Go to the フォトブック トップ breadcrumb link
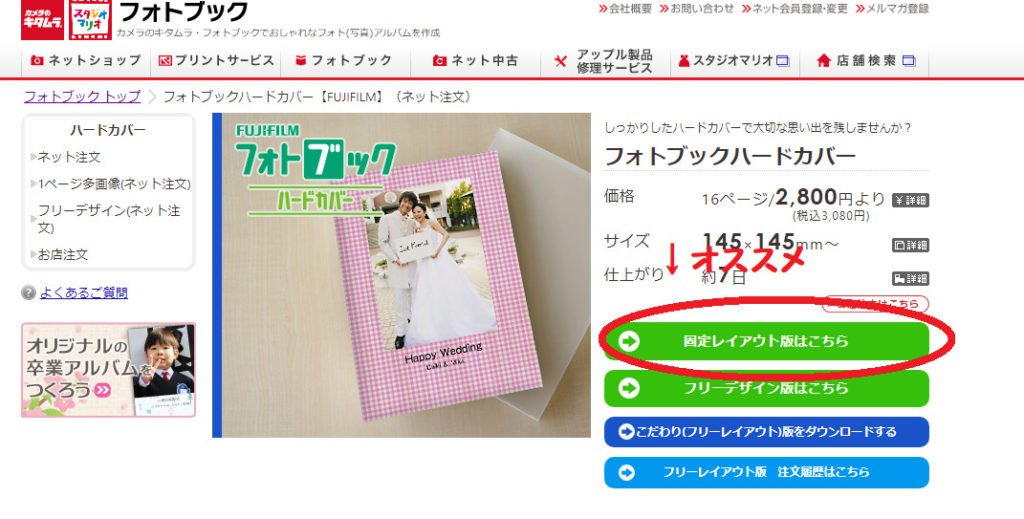 [x=82, y=97]
